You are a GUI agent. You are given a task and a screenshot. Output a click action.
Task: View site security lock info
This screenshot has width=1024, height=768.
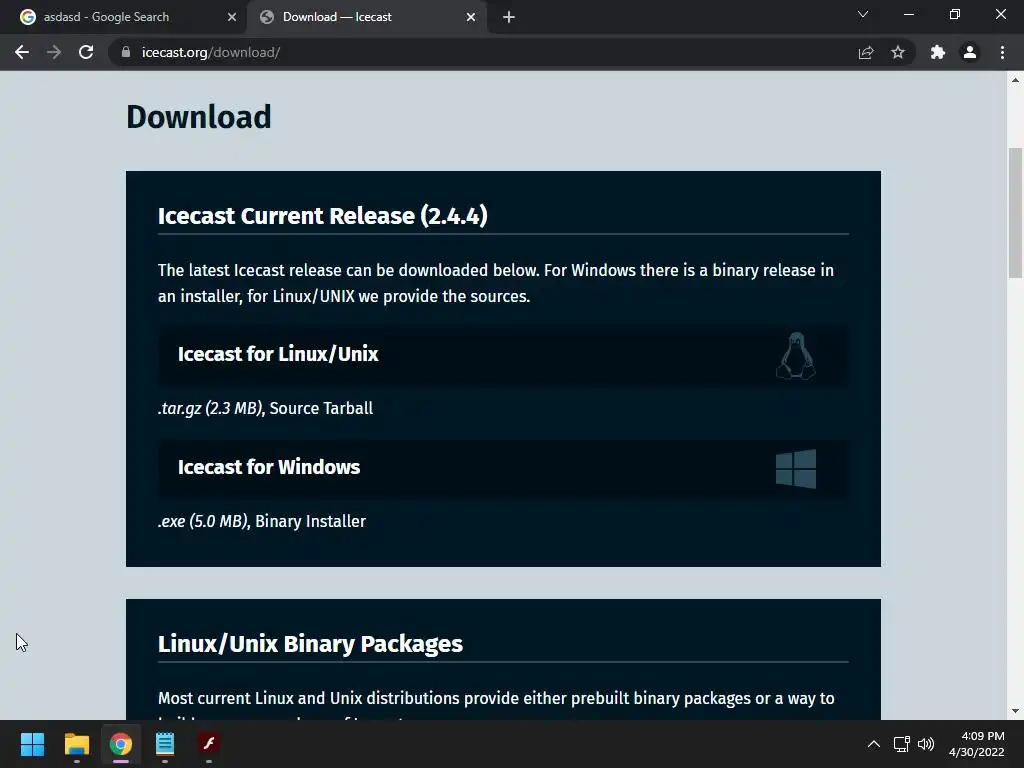(x=126, y=52)
